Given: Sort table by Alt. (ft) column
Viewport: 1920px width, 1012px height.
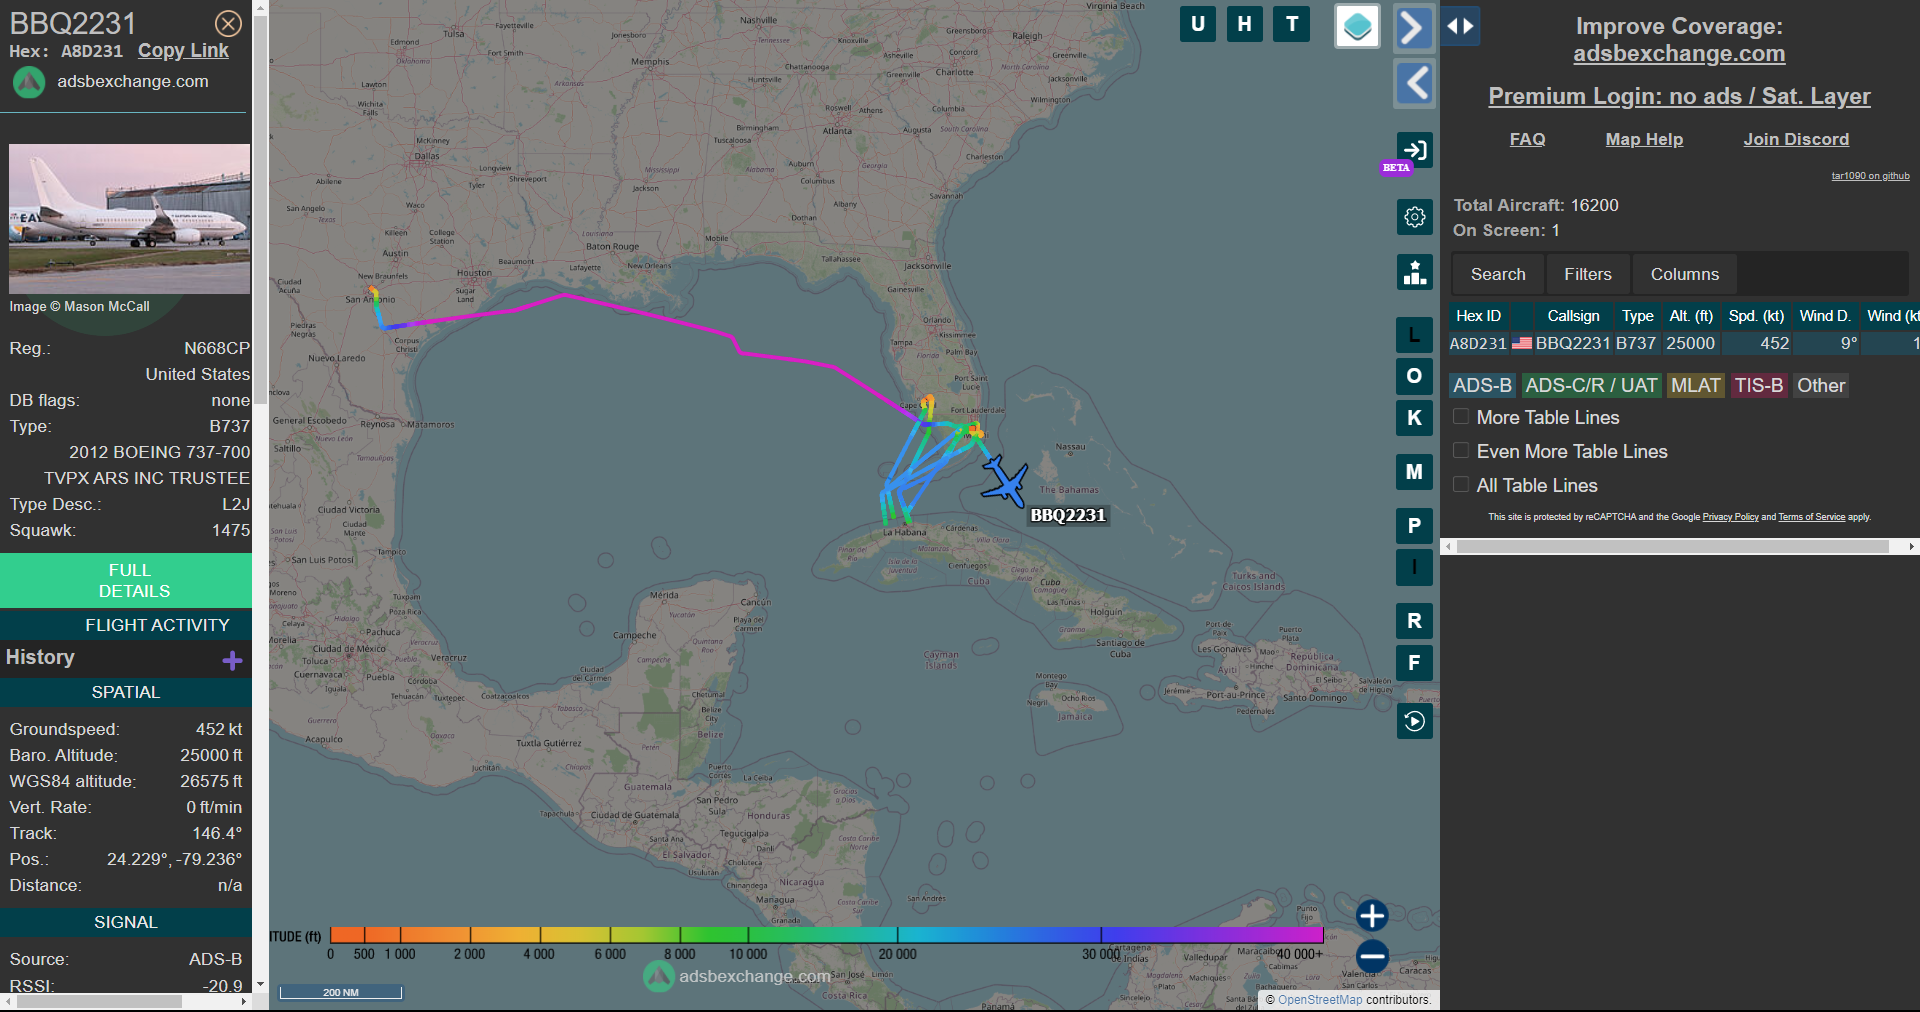Looking at the screenshot, I should point(1691,316).
